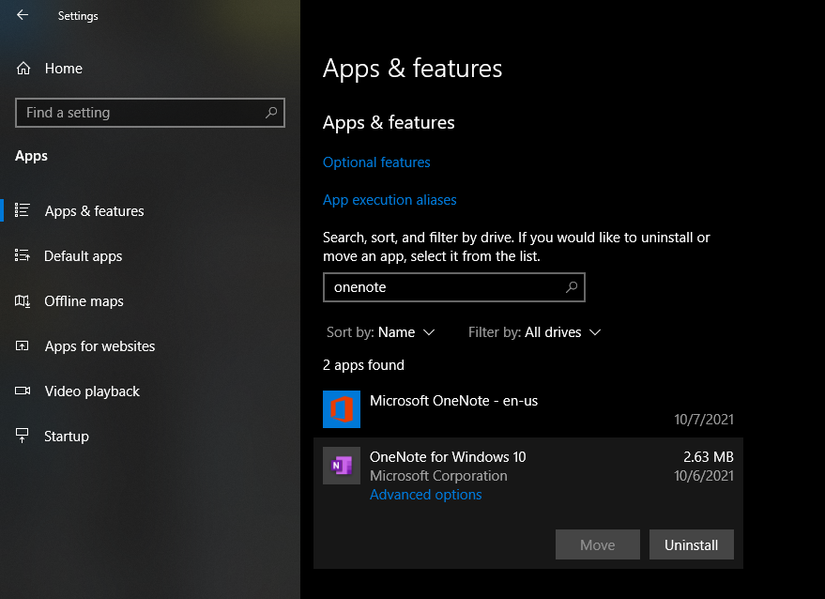Click the Default apps icon
Image resolution: width=825 pixels, height=599 pixels.
tap(22, 256)
